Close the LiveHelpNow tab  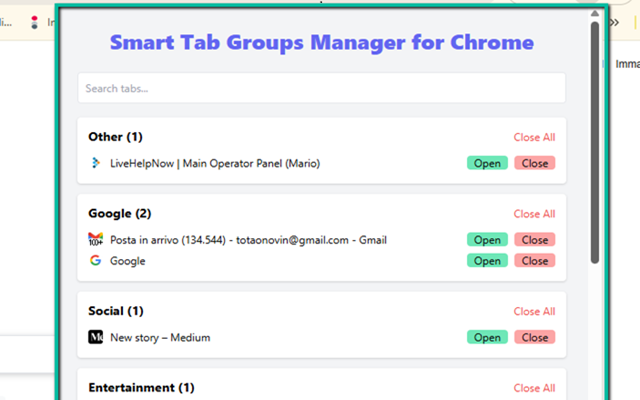tap(535, 163)
